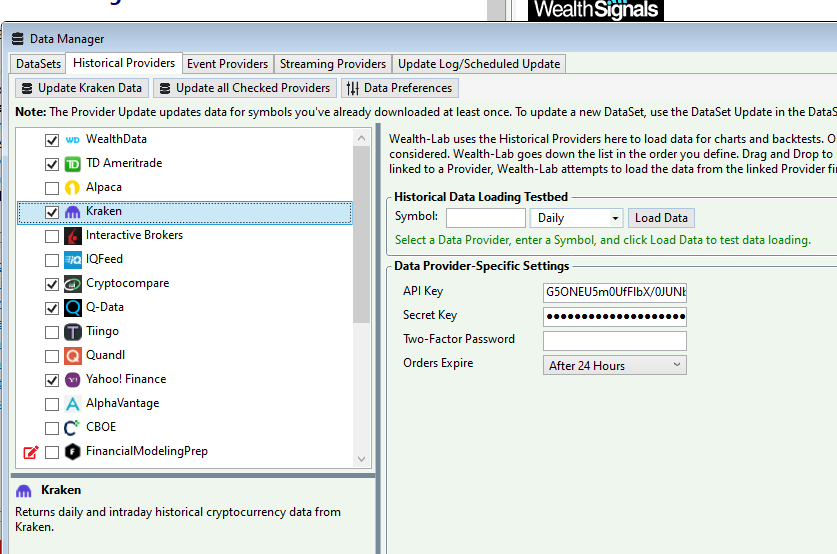837x554 pixels.
Task: Uncheck the Yahoo! Finance checkbox
Action: 52,381
